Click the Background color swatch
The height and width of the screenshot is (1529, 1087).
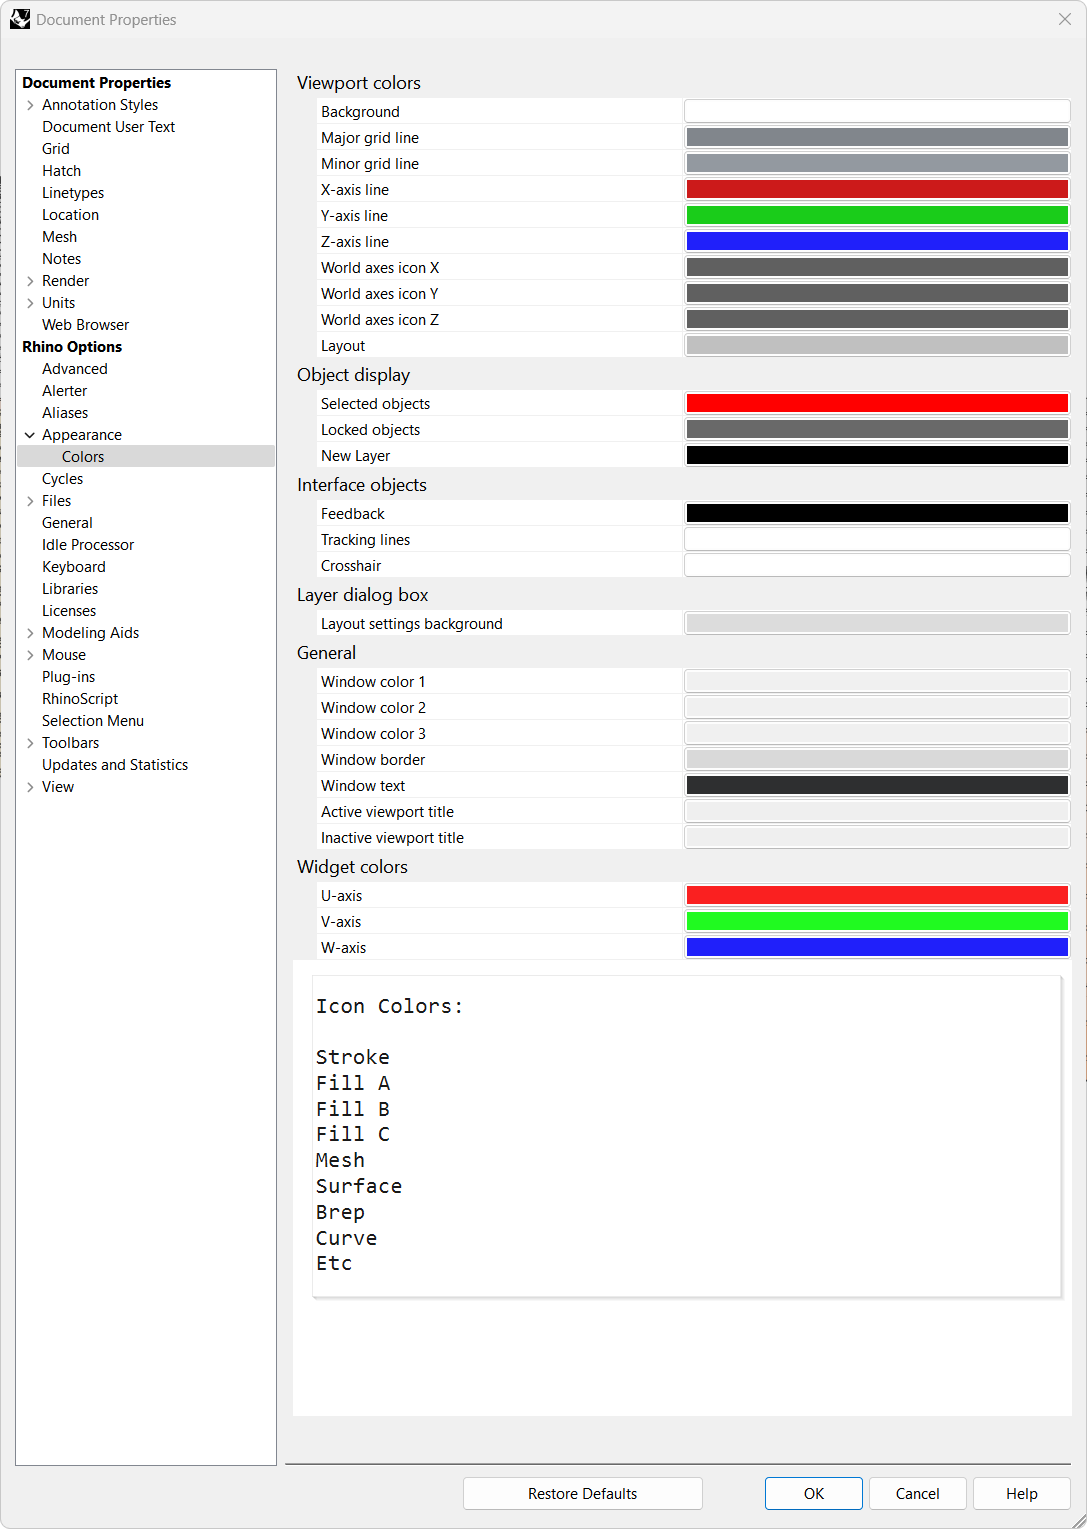coord(877,111)
